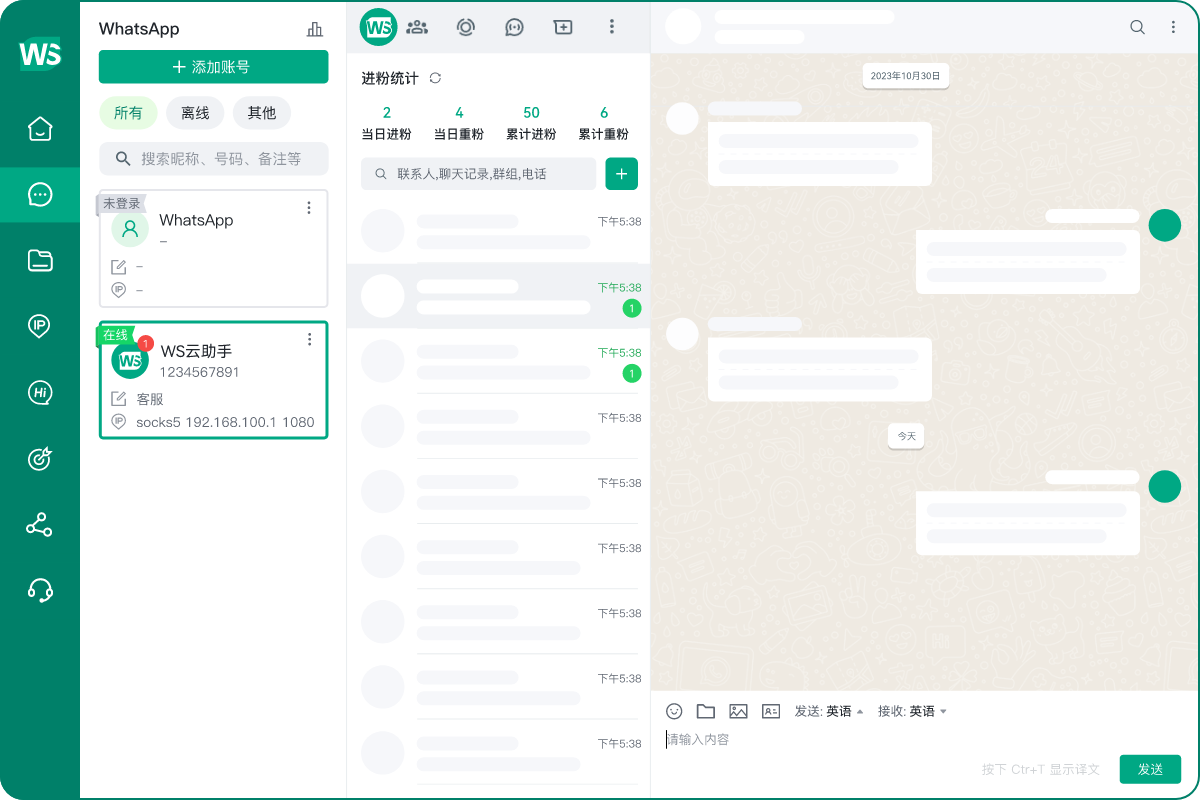Click the 2023年10月30日 date label
Screen dimensions: 1200x800
click(x=905, y=76)
